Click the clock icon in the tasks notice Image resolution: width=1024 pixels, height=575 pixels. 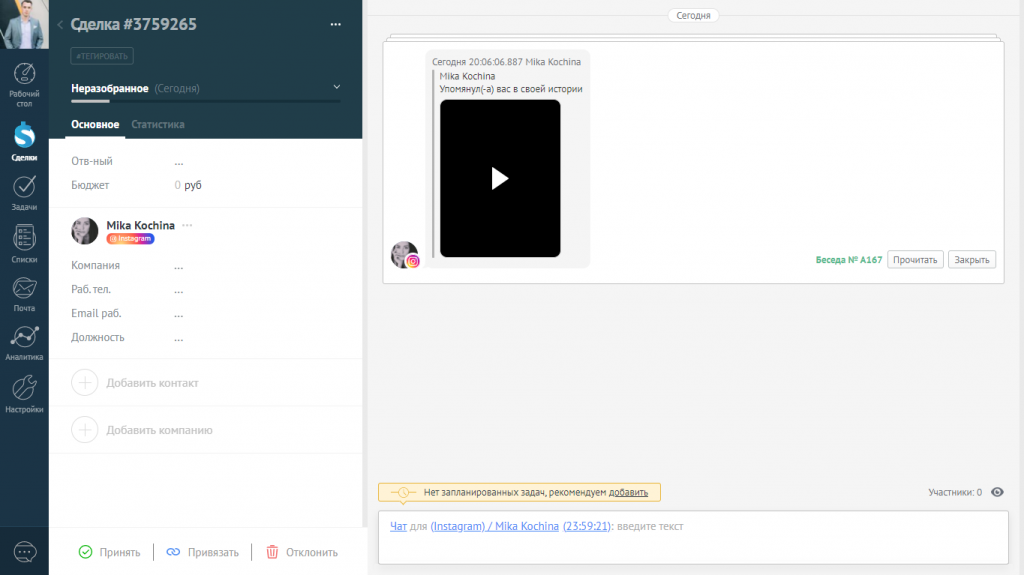403,493
